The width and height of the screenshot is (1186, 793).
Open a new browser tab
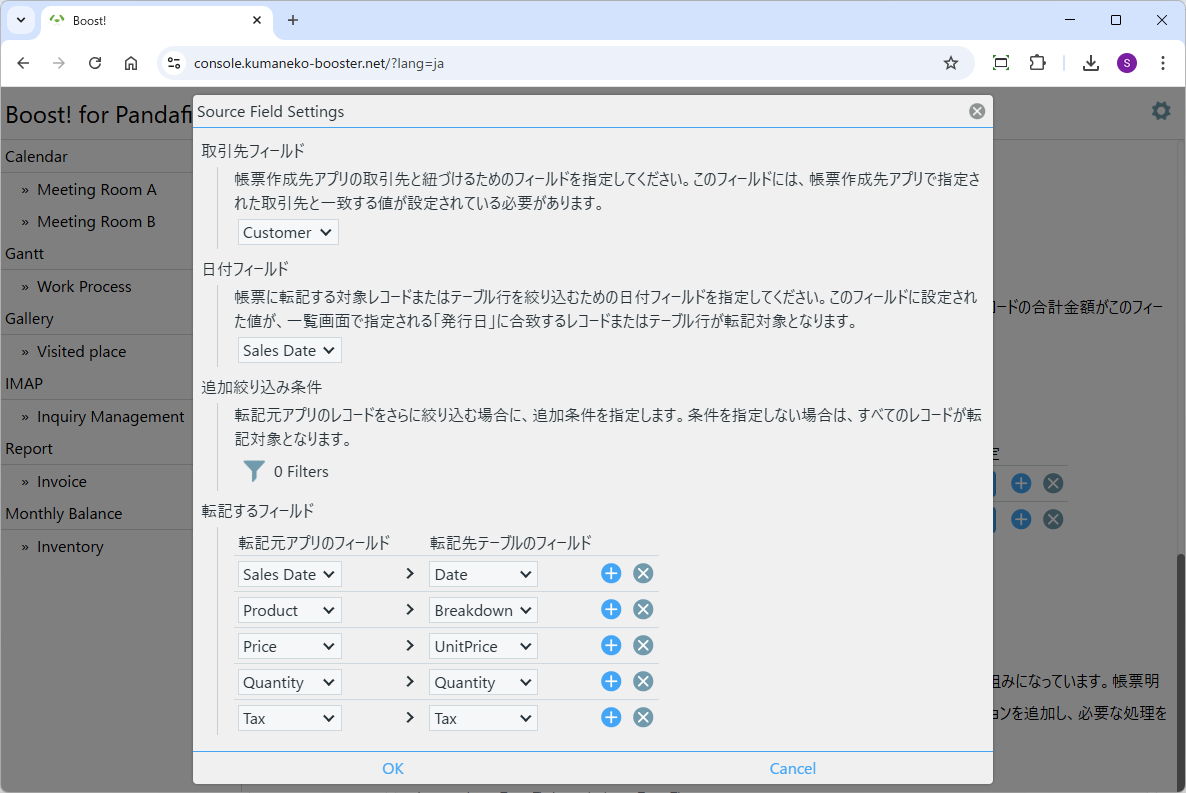pos(293,20)
